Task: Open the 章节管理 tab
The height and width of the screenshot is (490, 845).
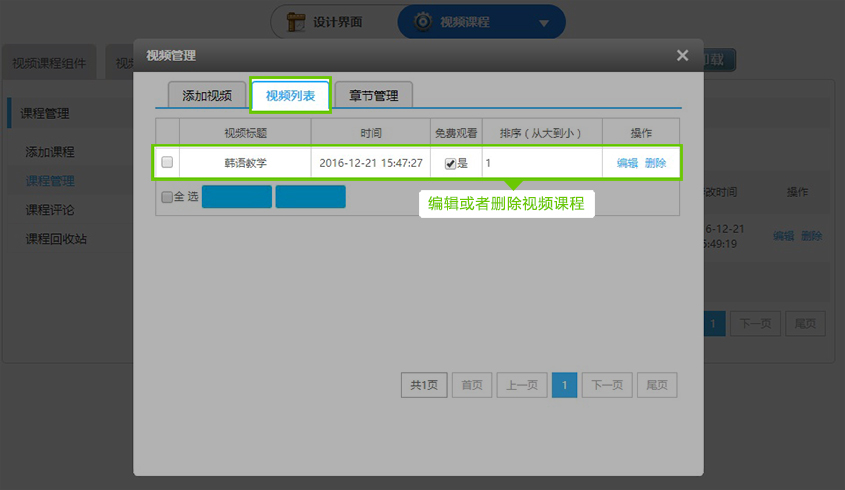Action: (373, 95)
